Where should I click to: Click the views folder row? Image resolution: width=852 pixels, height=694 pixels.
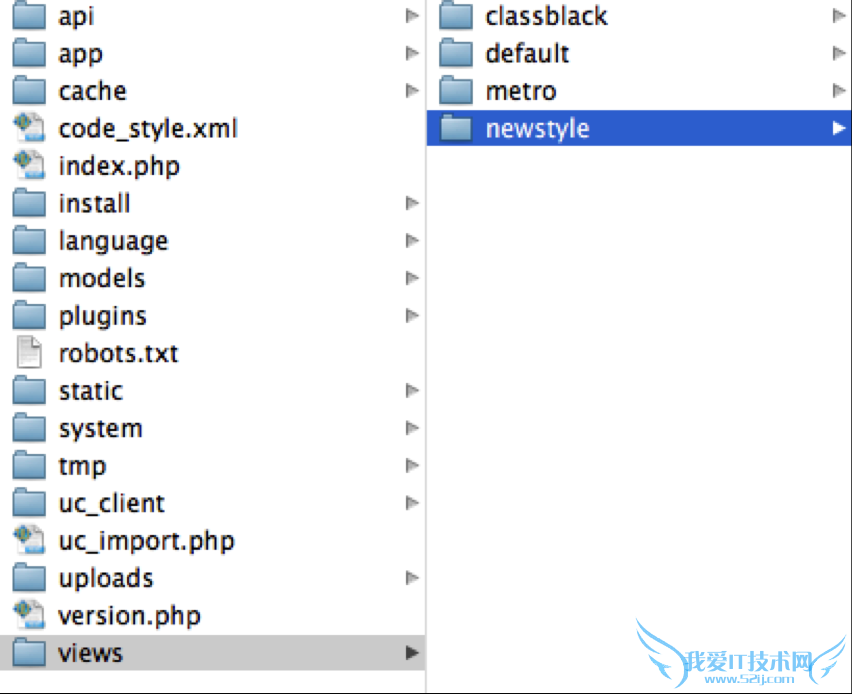coord(90,654)
